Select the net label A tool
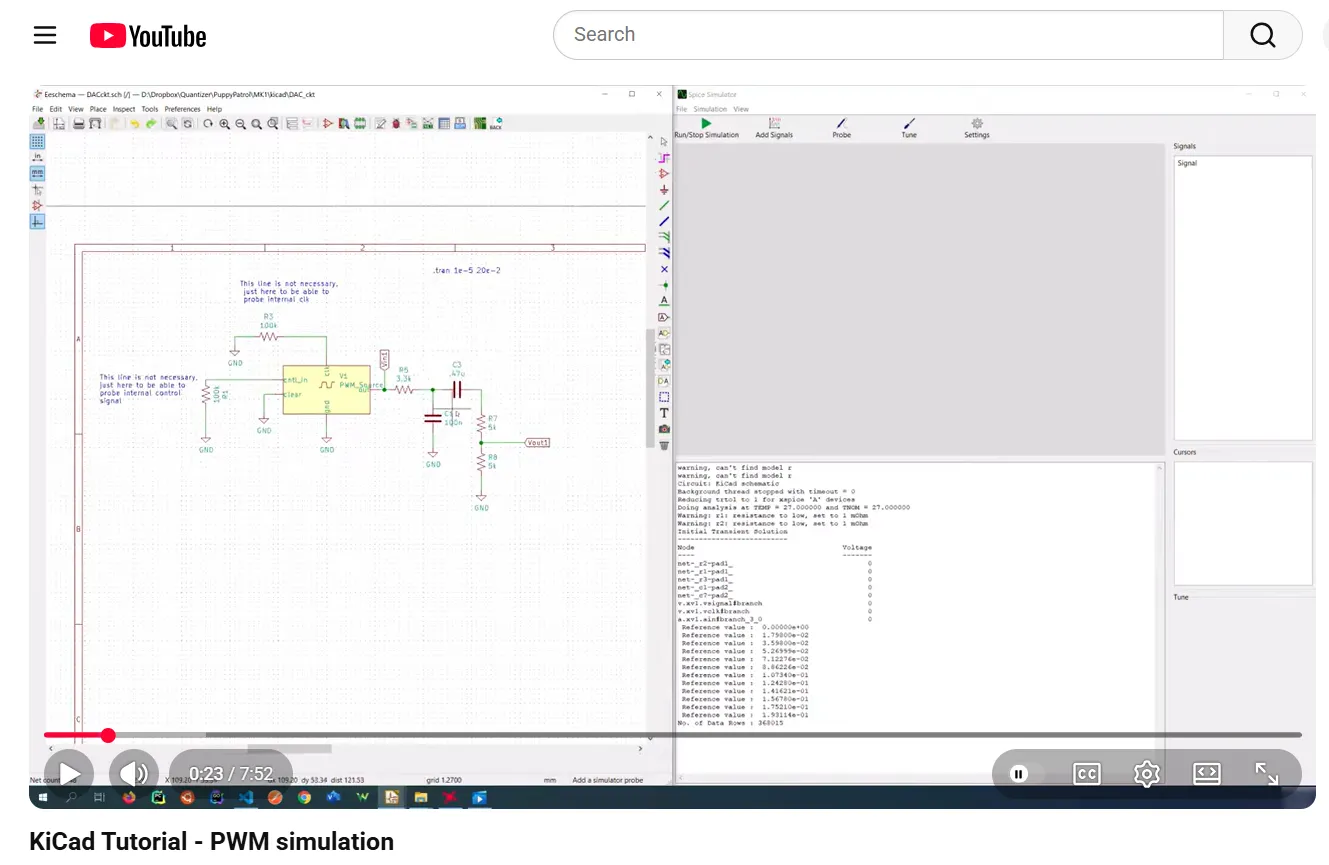 [664, 301]
